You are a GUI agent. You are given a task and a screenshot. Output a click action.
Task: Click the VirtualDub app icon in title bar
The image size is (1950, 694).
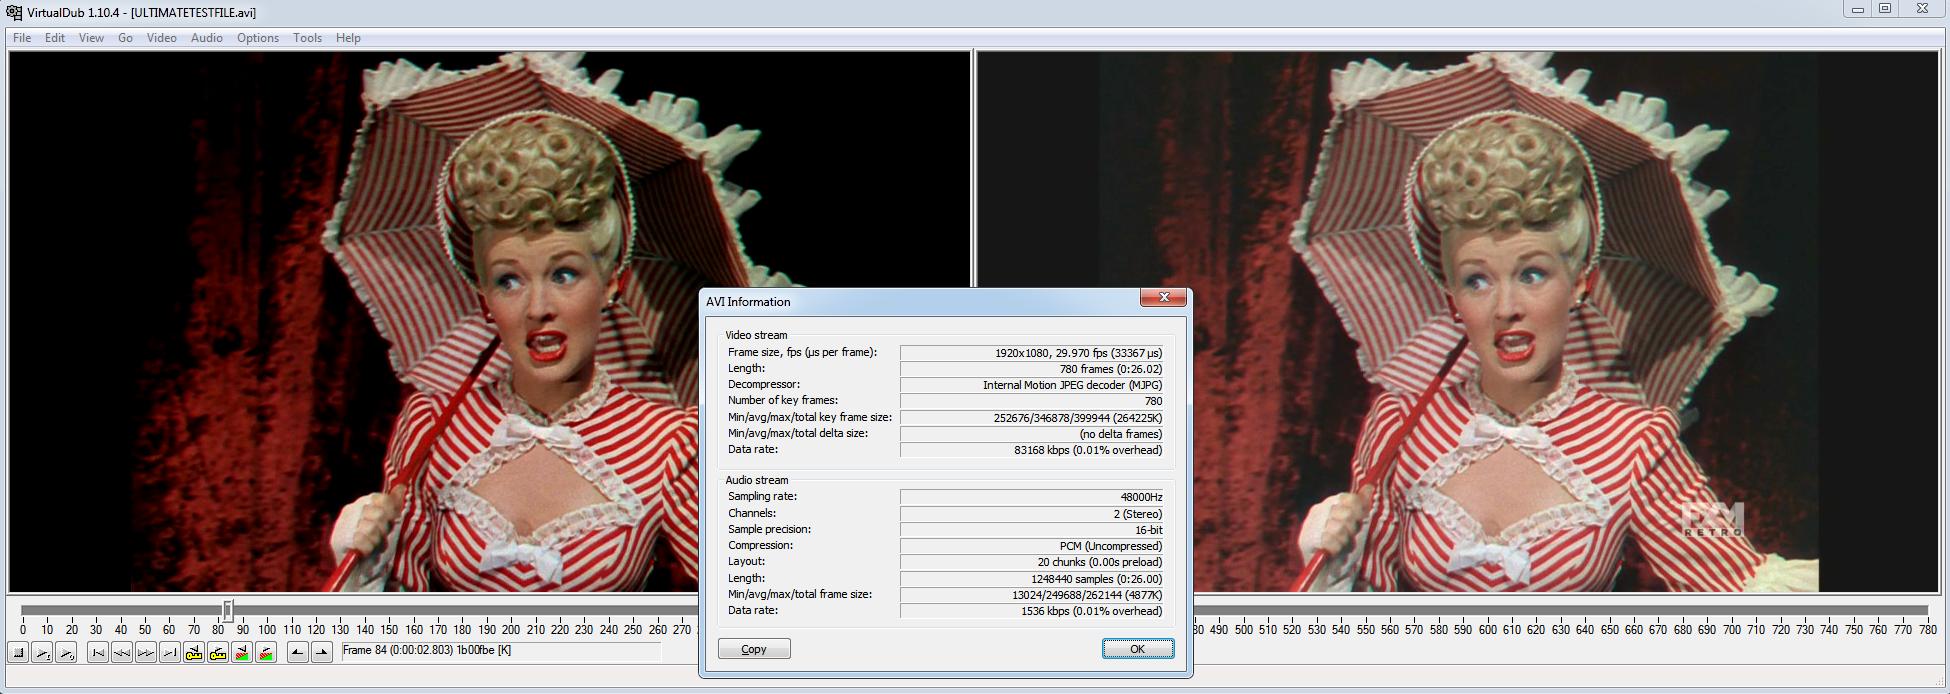[x=14, y=12]
